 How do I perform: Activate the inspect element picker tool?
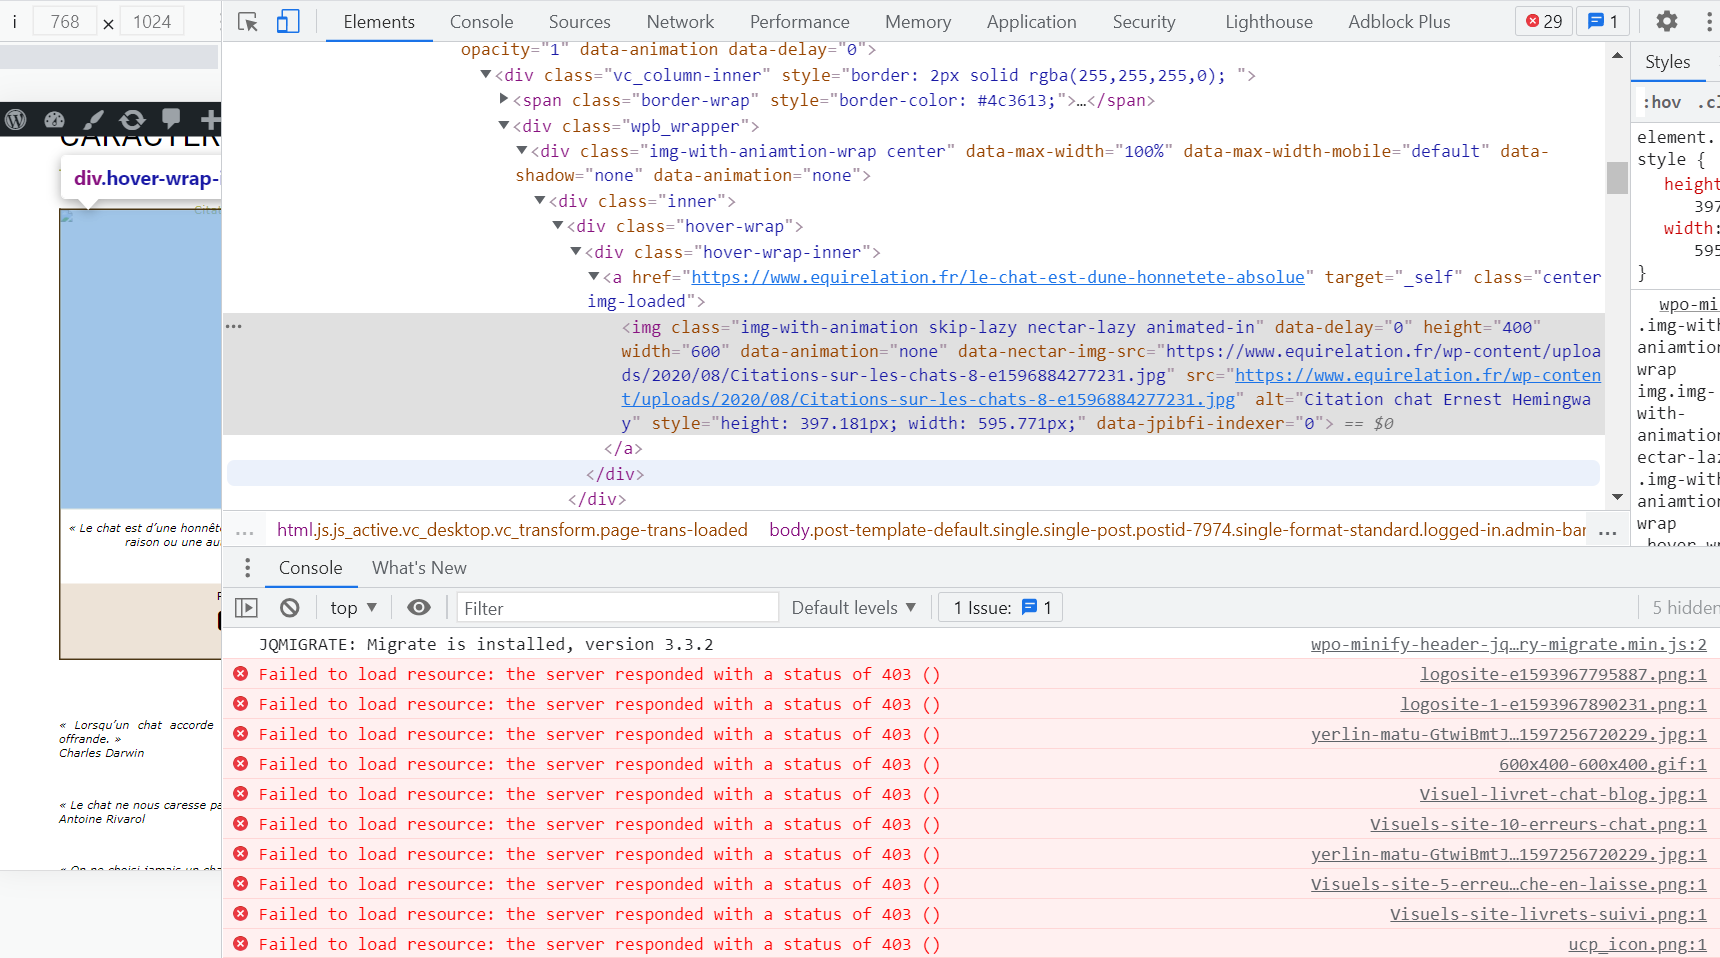pos(247,22)
